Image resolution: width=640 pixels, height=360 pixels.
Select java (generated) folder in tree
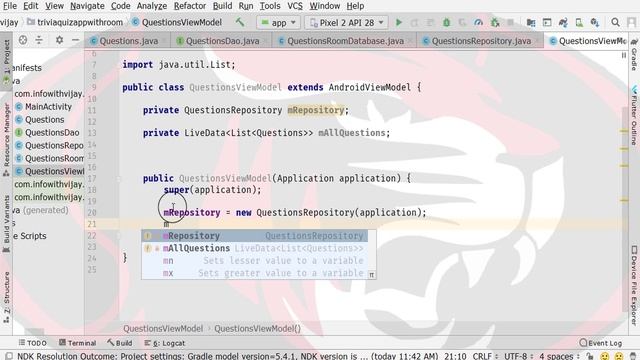click(x=40, y=210)
